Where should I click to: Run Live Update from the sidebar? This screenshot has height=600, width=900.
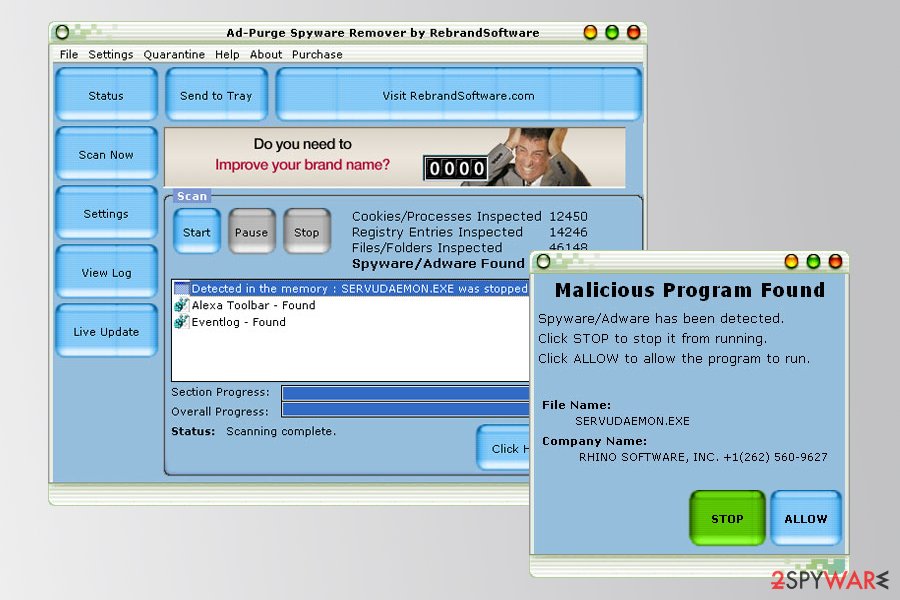click(x=106, y=331)
